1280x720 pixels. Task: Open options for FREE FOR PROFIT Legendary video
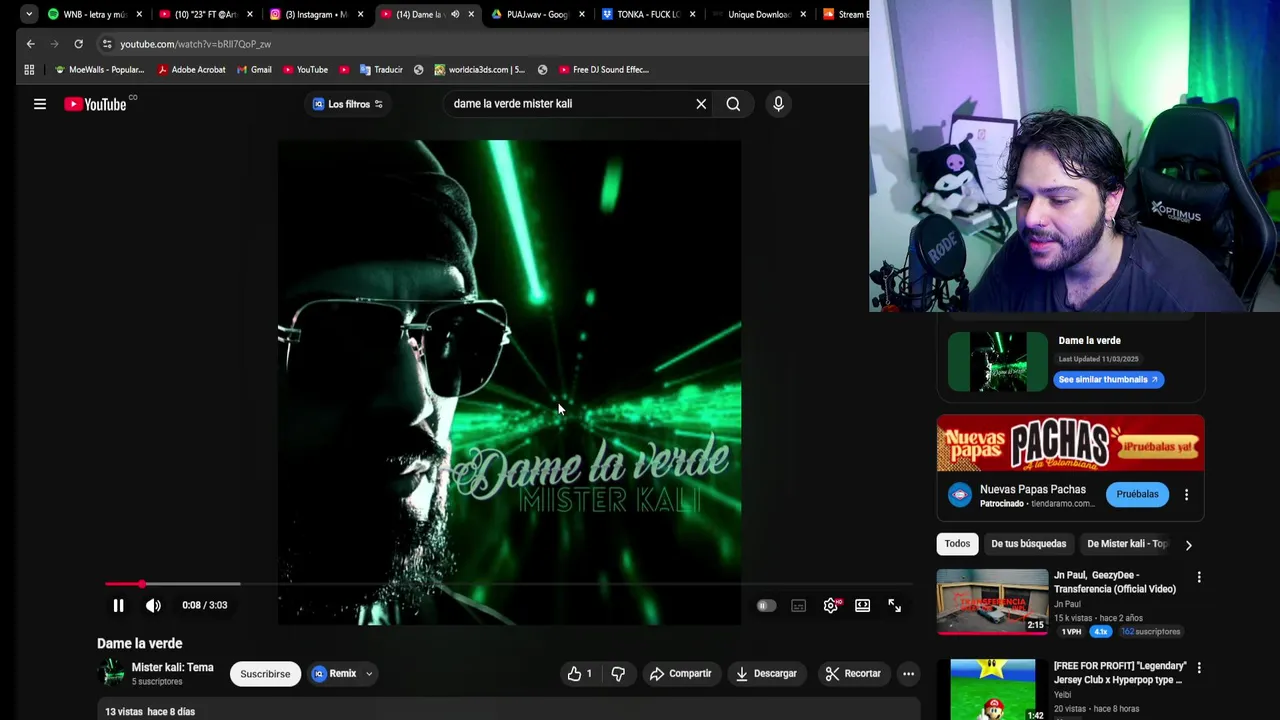pos(1199,667)
